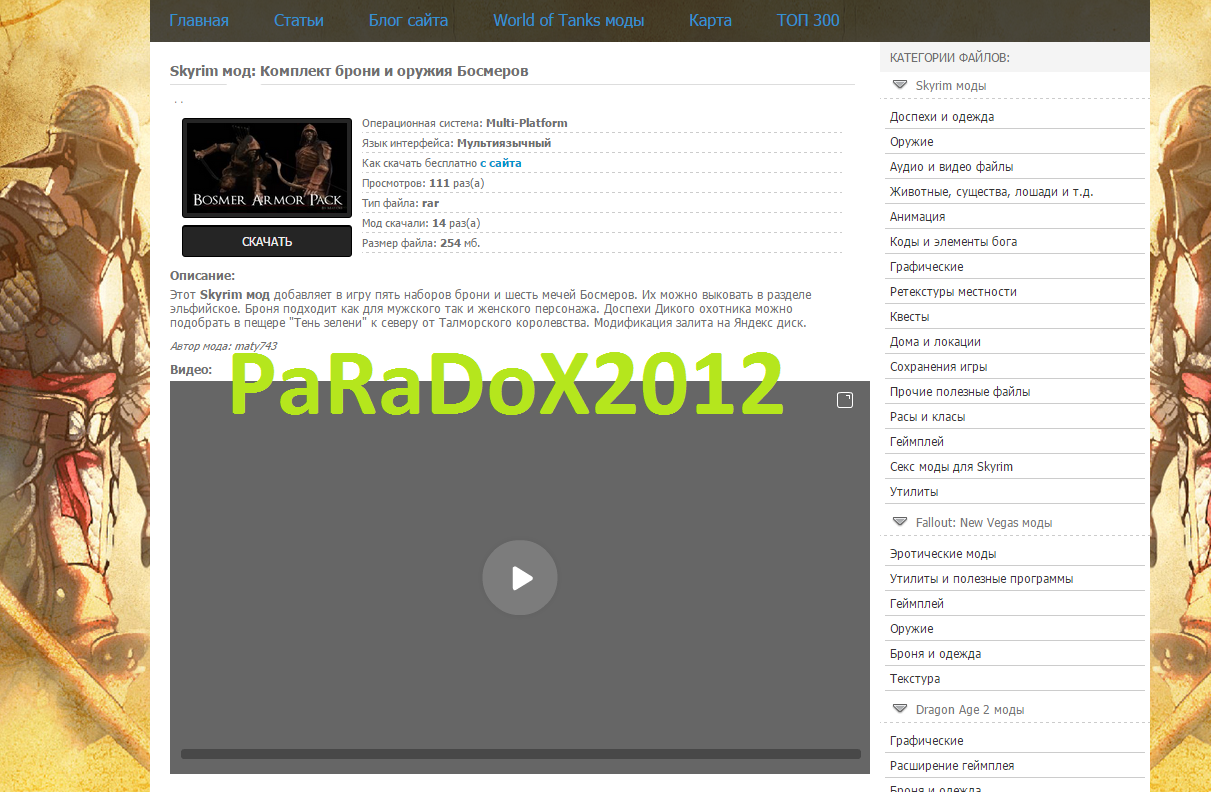Click the video expand icon

point(845,400)
